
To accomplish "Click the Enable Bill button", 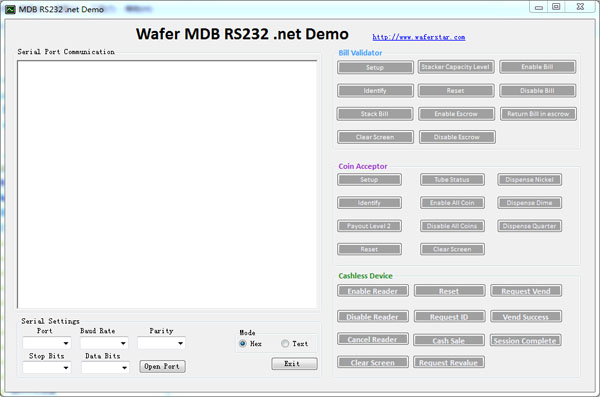I will click(538, 67).
